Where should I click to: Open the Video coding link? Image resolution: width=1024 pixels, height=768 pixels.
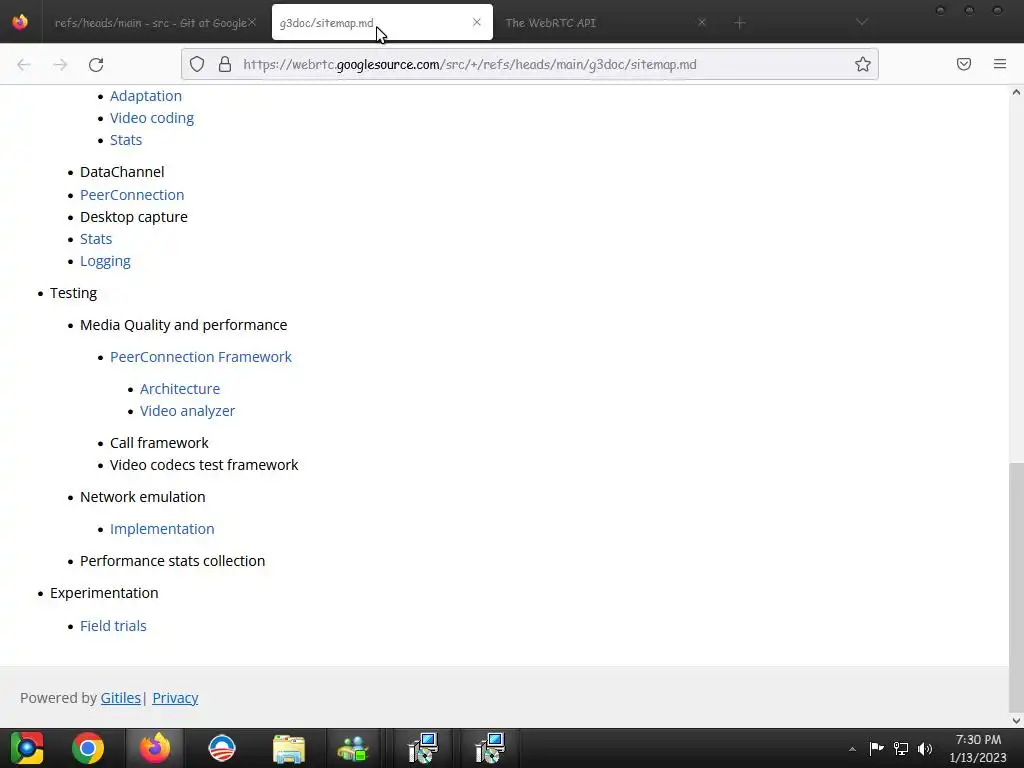point(152,118)
